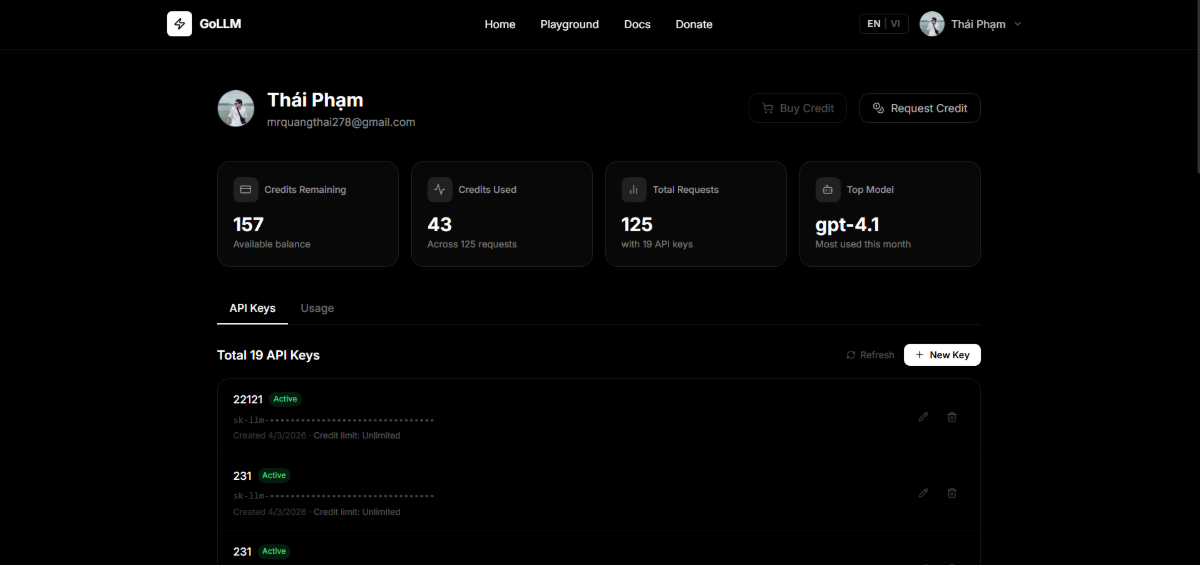
Task: Click the 22121 key name
Action: tap(248, 399)
